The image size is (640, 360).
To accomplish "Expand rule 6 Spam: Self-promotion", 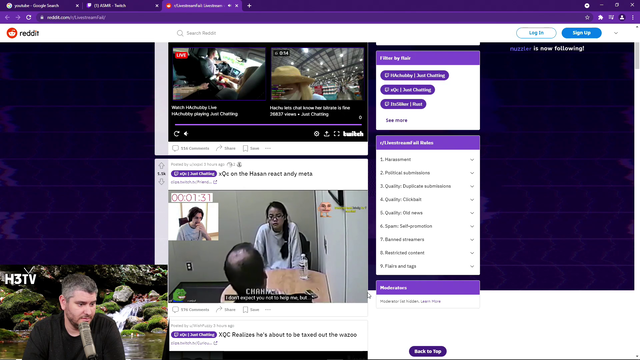I will pyautogui.click(x=427, y=226).
